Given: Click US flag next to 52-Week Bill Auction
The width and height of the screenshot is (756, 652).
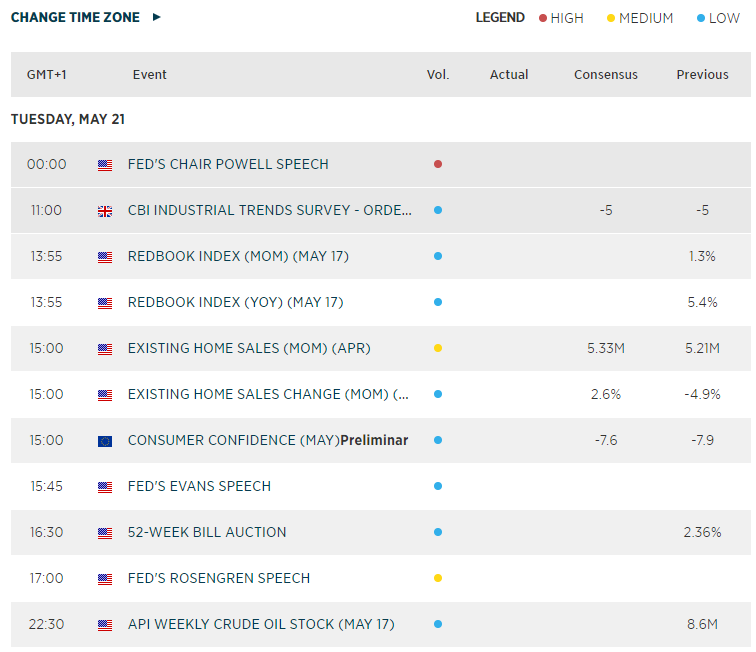Looking at the screenshot, I should click(105, 533).
